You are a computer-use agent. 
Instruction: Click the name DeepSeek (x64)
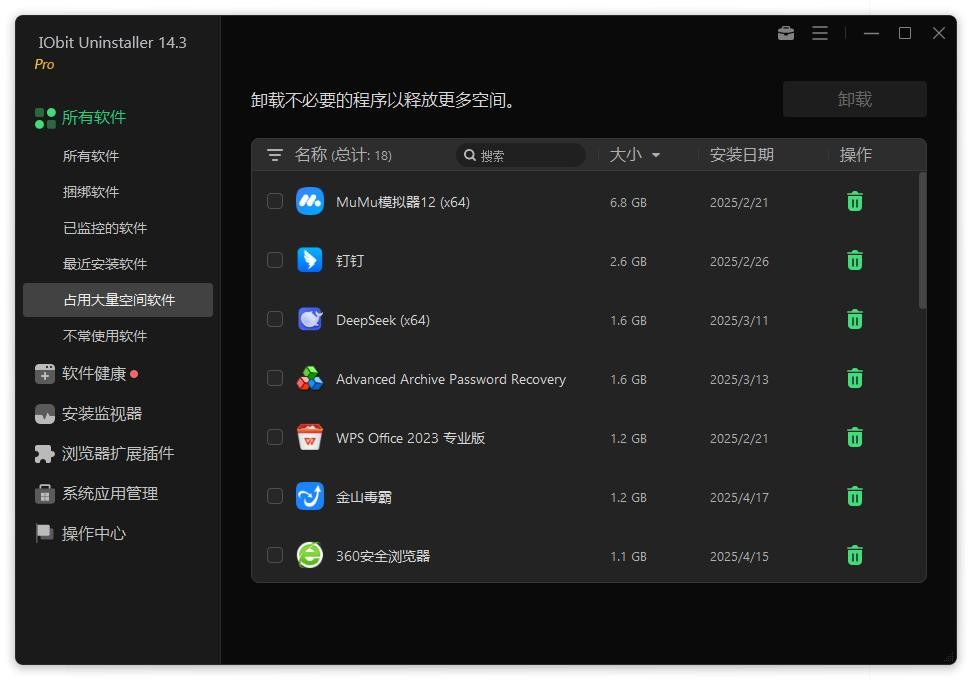pos(382,320)
